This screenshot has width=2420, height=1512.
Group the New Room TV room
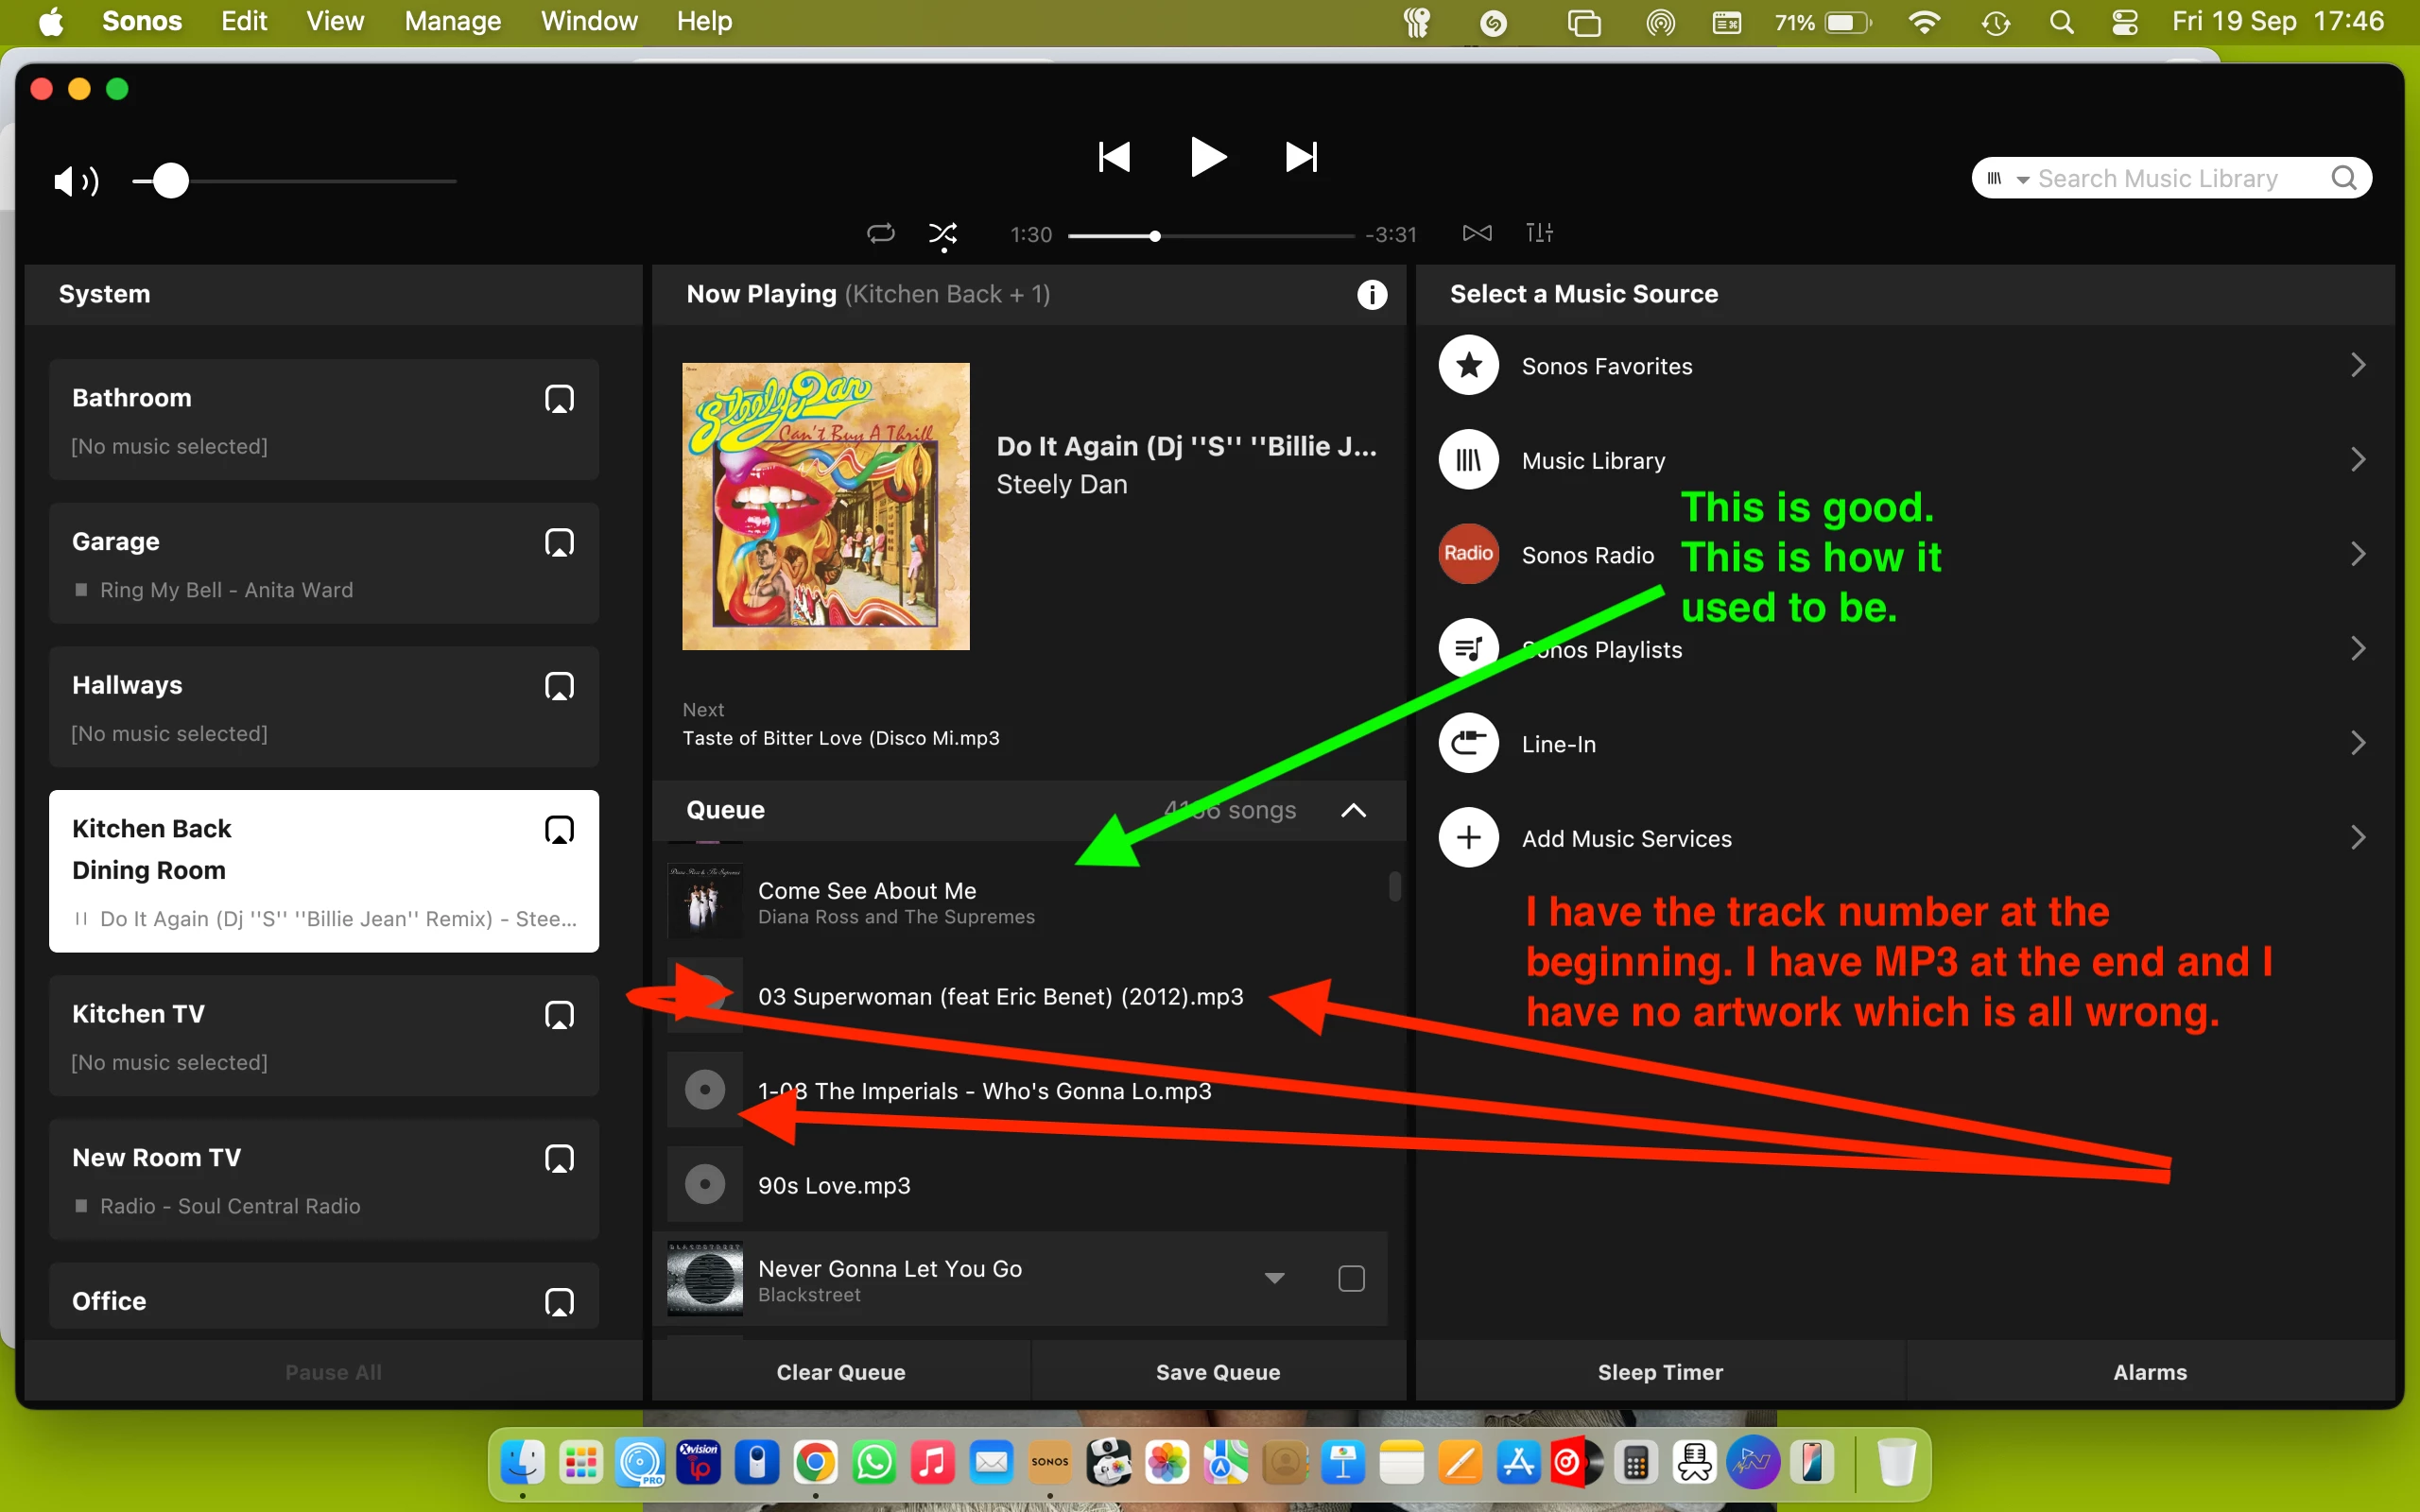(x=559, y=1159)
